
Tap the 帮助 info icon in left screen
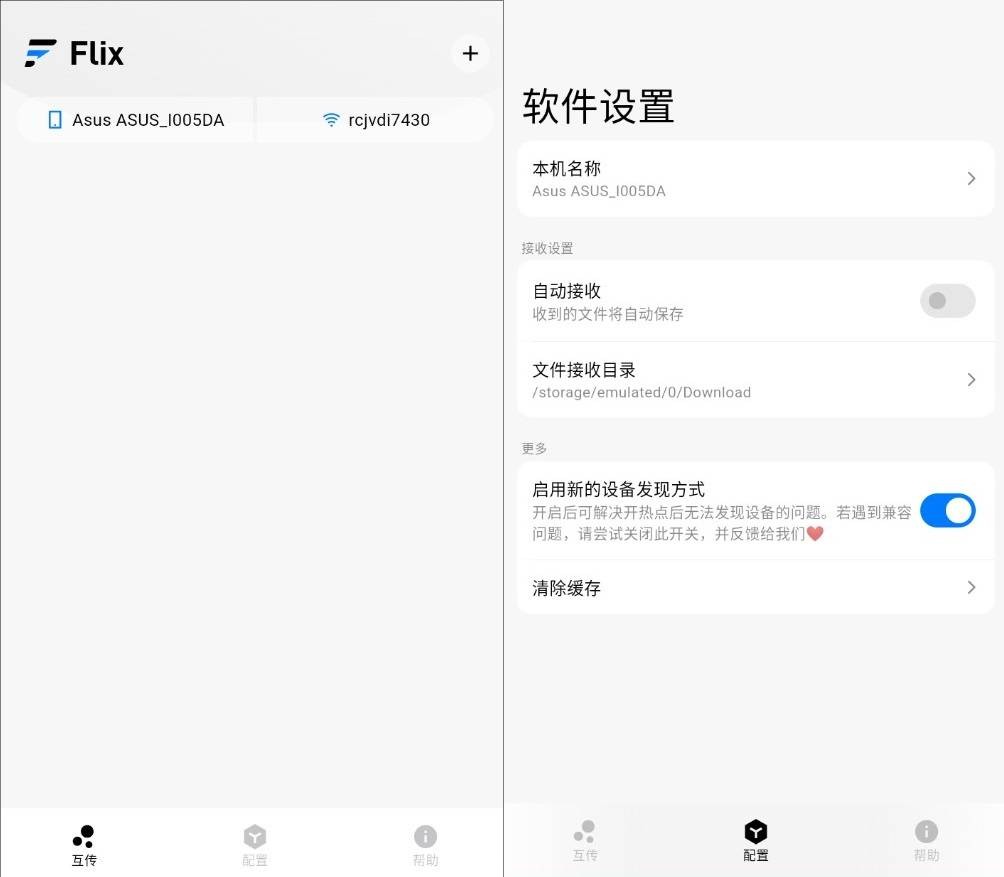[x=425, y=837]
